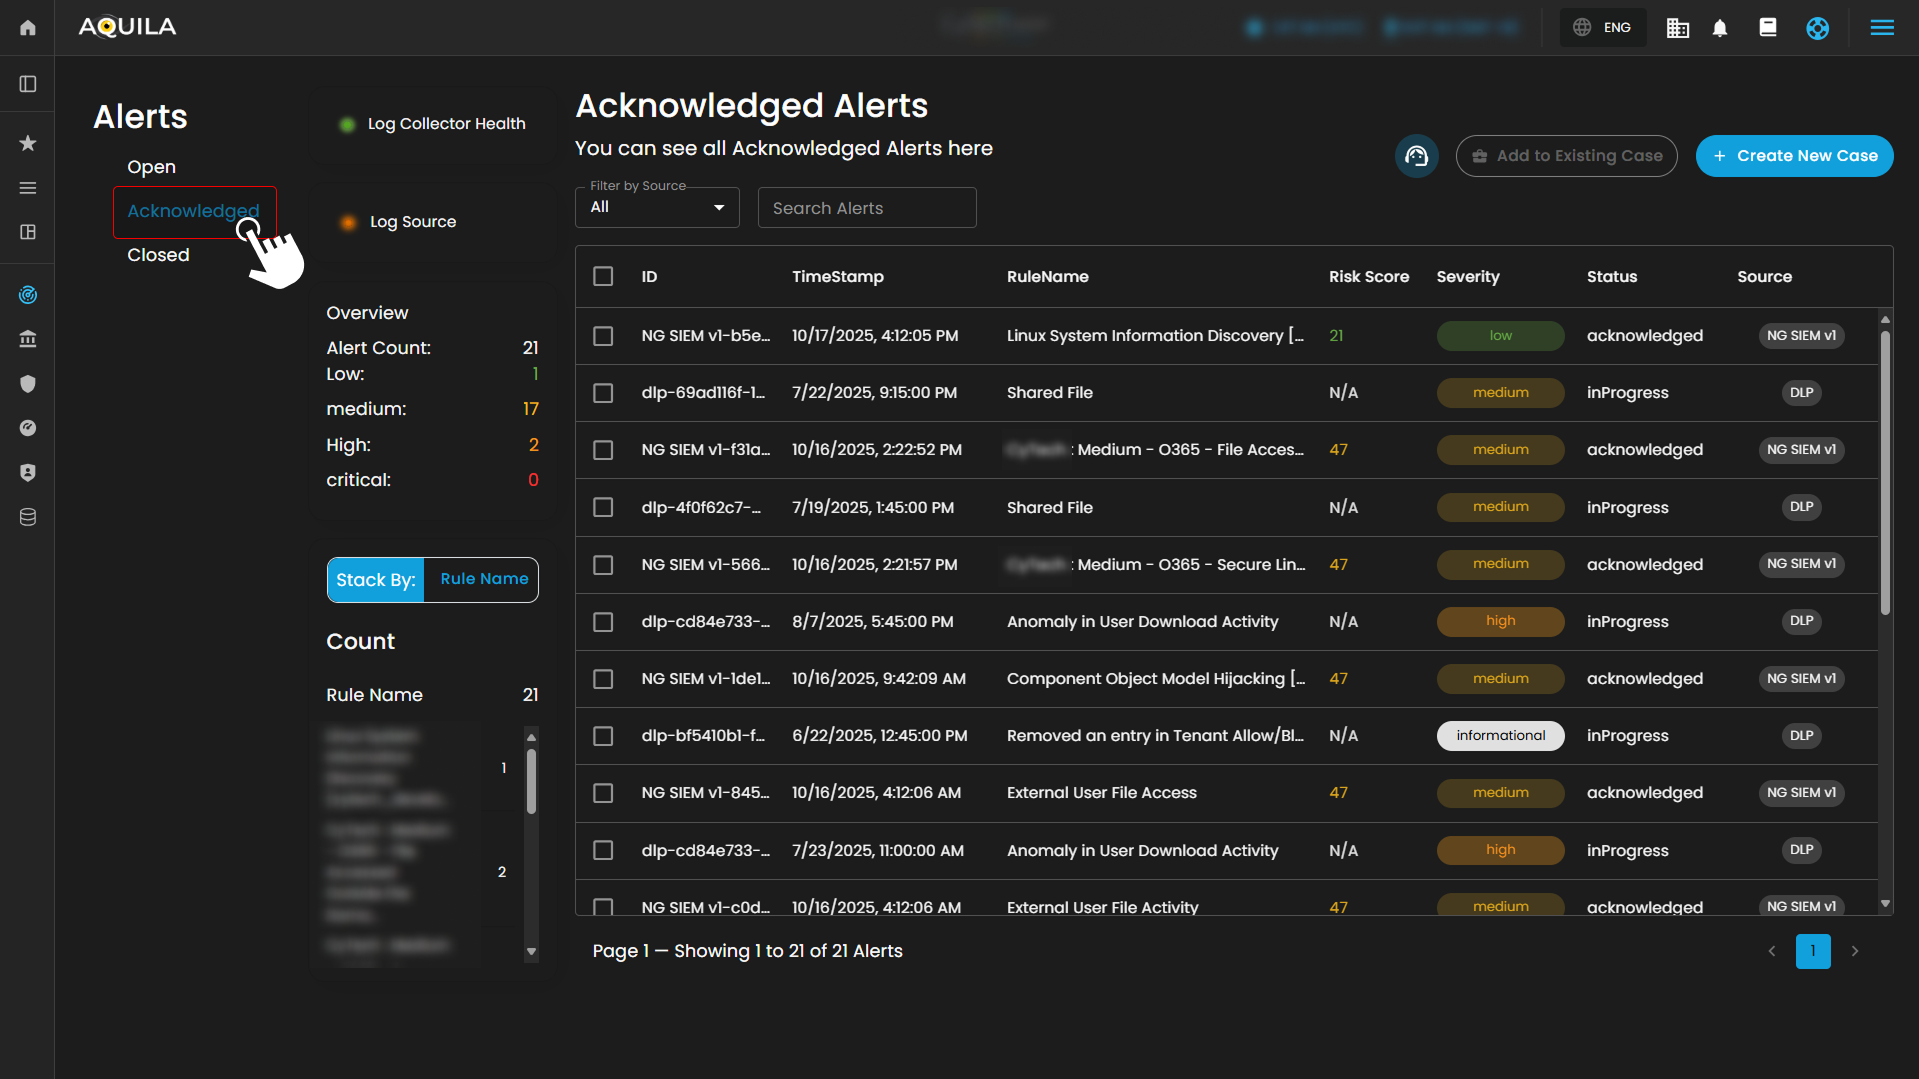Toggle the sidebar panel icon
This screenshot has height=1079, width=1919.
point(28,84)
